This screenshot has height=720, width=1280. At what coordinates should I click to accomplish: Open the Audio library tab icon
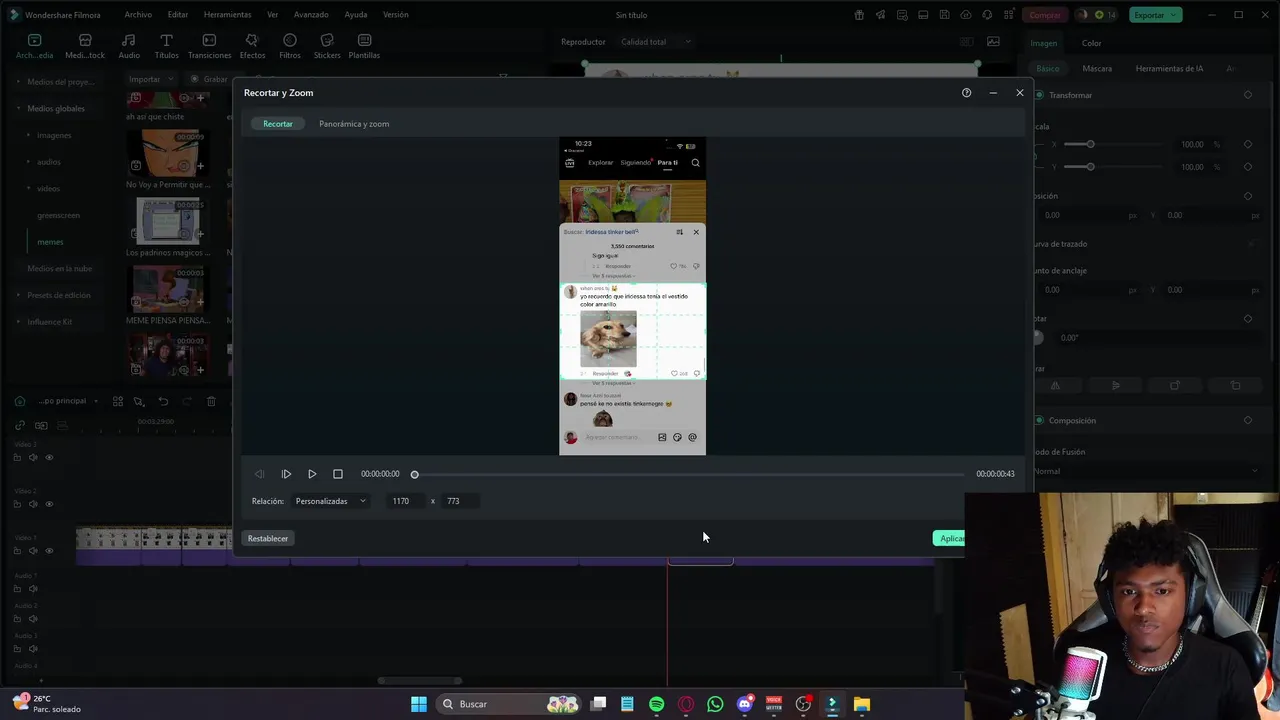(x=129, y=40)
